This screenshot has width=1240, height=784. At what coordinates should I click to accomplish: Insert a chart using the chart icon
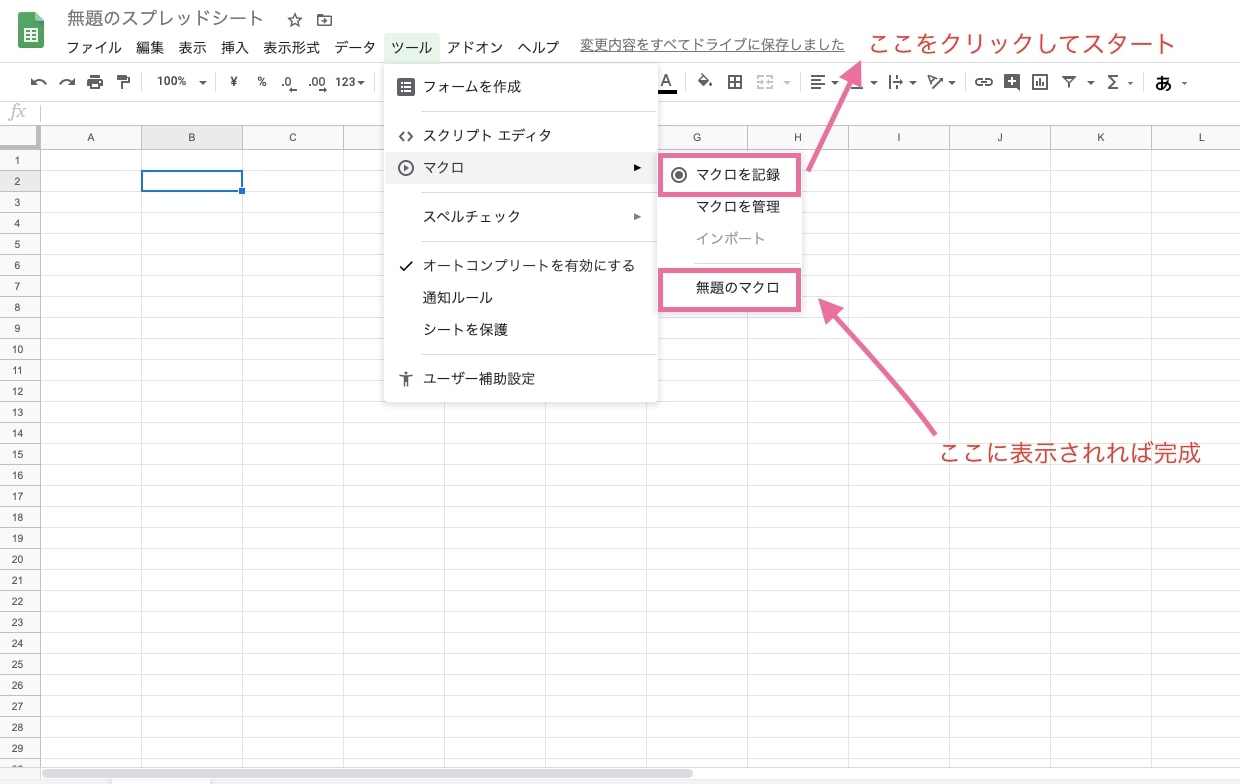[1040, 82]
